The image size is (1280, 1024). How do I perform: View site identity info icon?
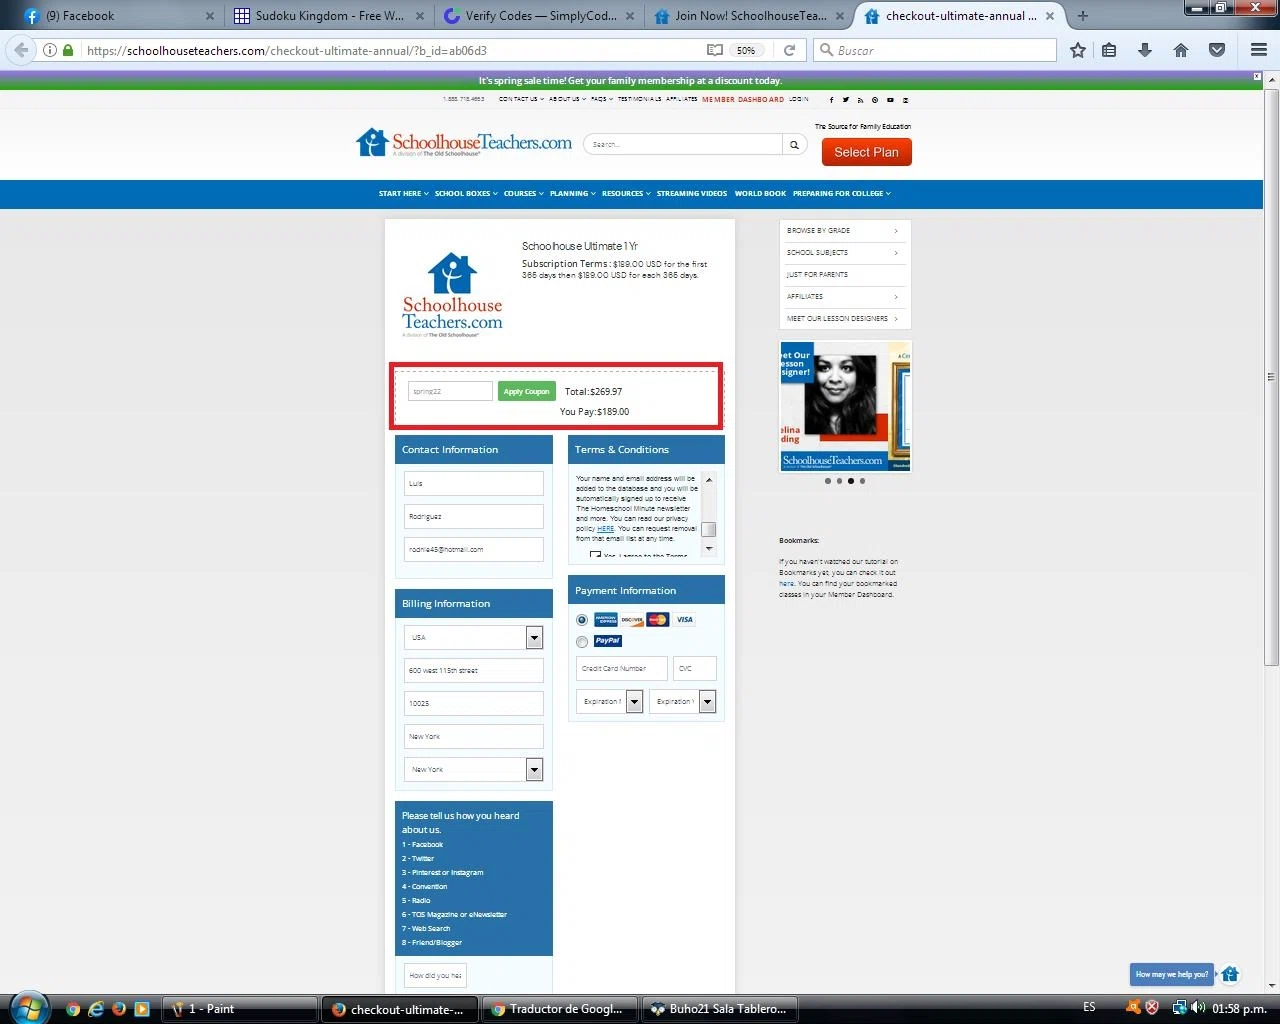[x=50, y=50]
